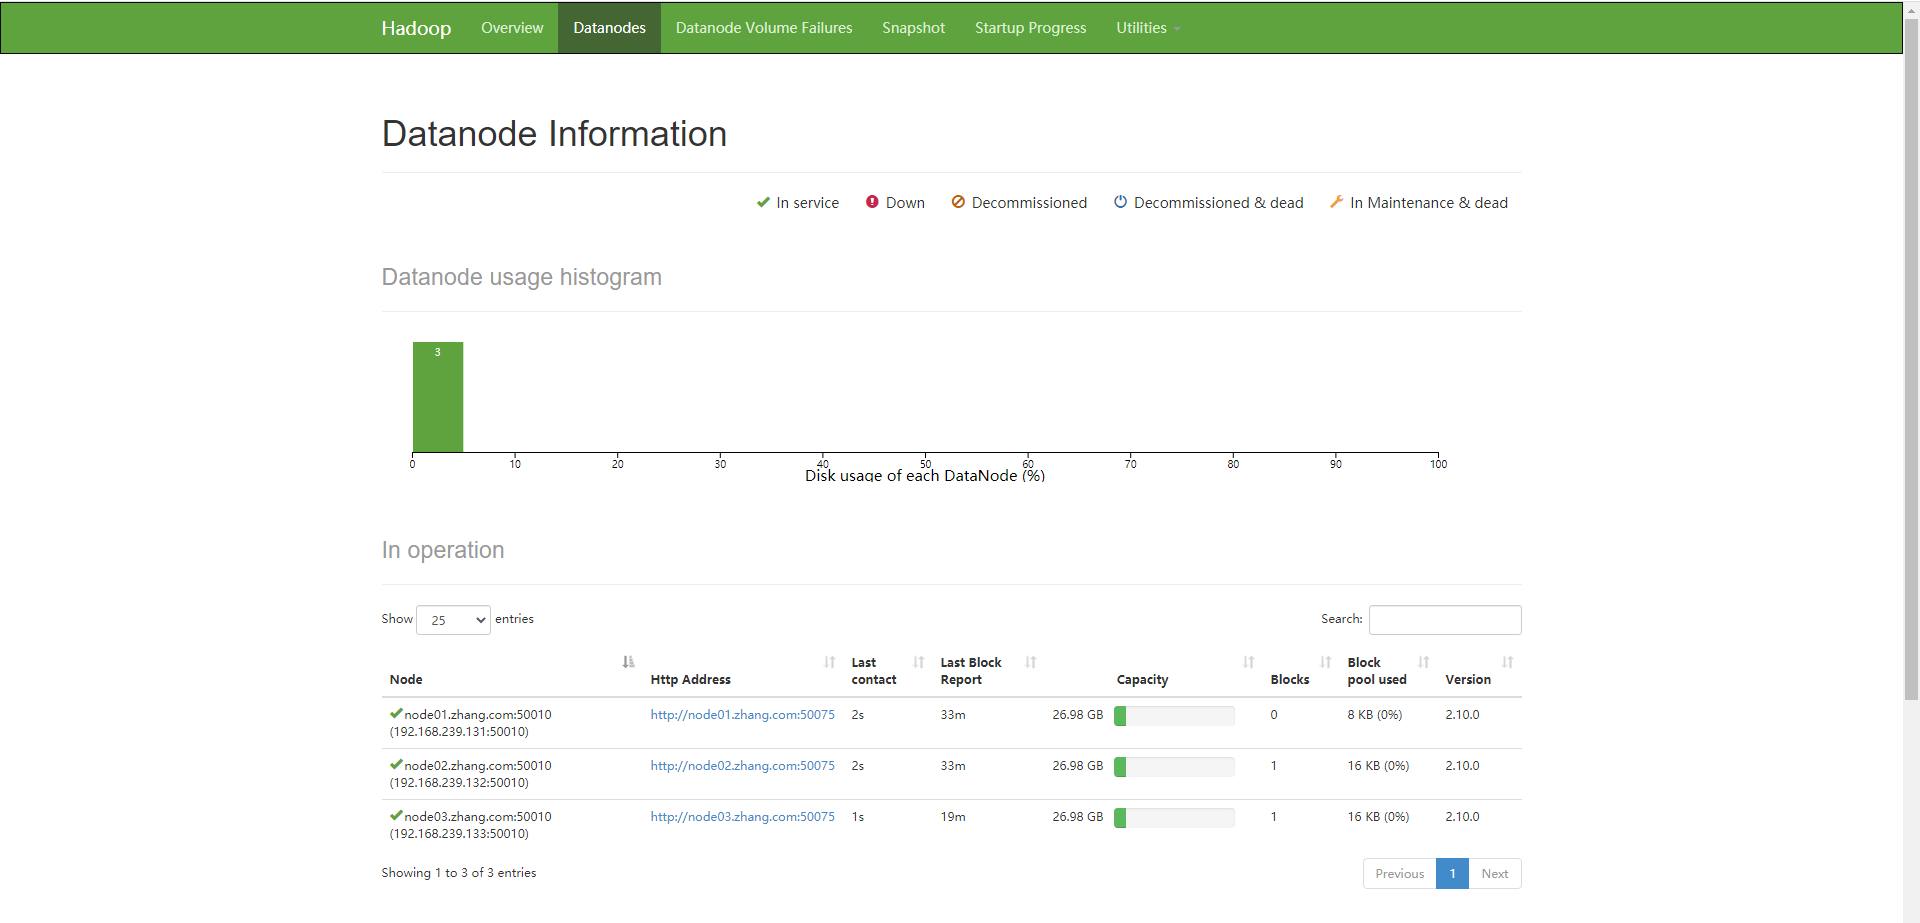Click the Decommissioned & dead power icon

point(1120,202)
